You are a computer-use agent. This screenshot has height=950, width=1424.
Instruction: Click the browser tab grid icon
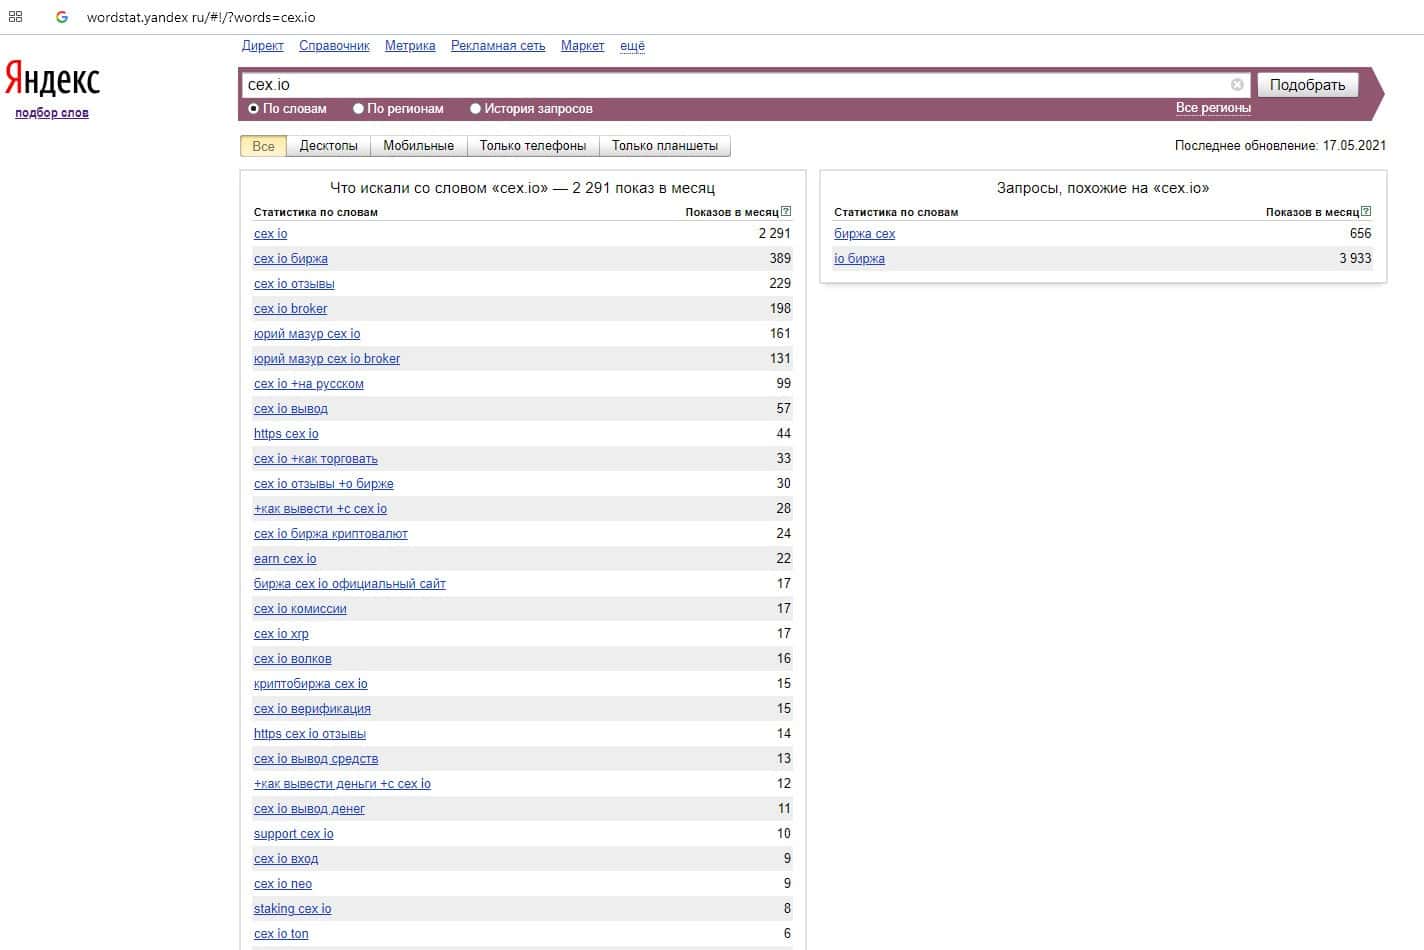point(15,17)
